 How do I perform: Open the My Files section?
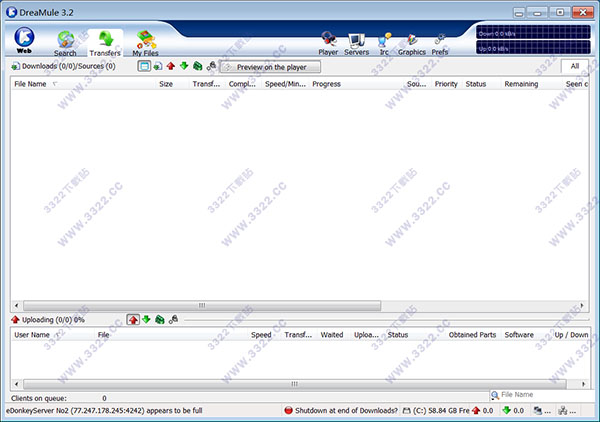point(145,43)
